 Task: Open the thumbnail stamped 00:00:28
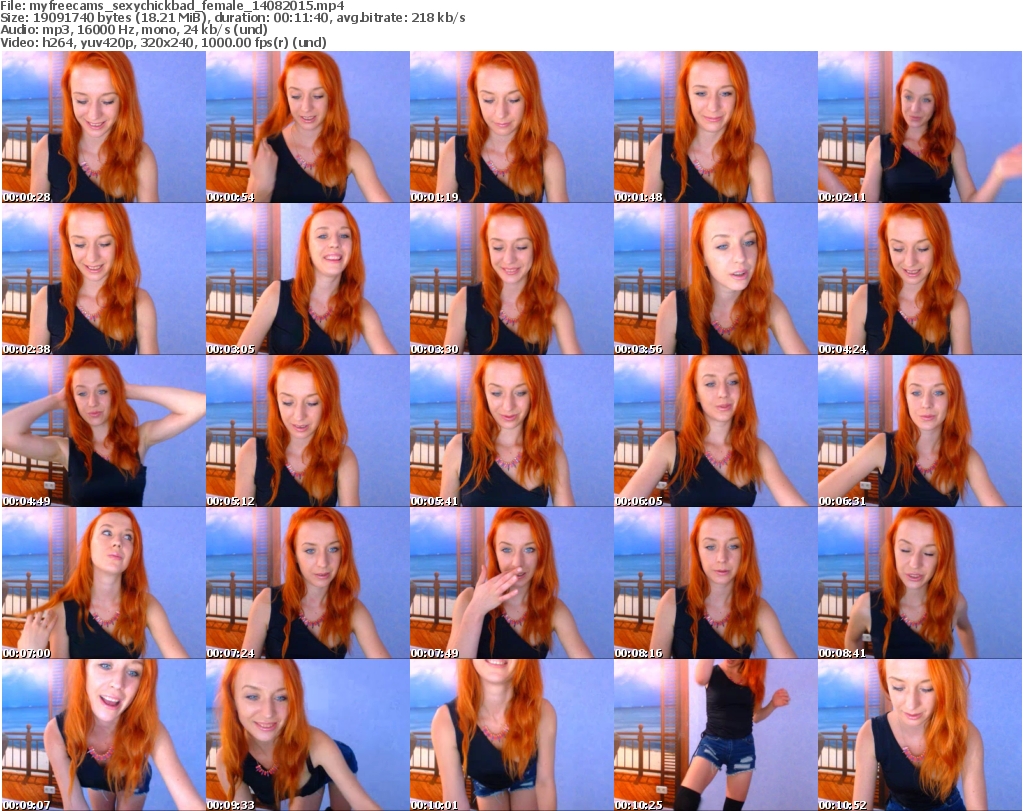coord(104,127)
